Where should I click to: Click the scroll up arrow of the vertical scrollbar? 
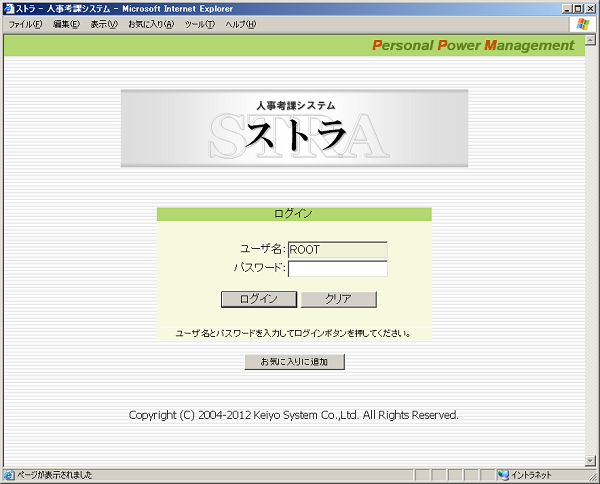tap(590, 40)
